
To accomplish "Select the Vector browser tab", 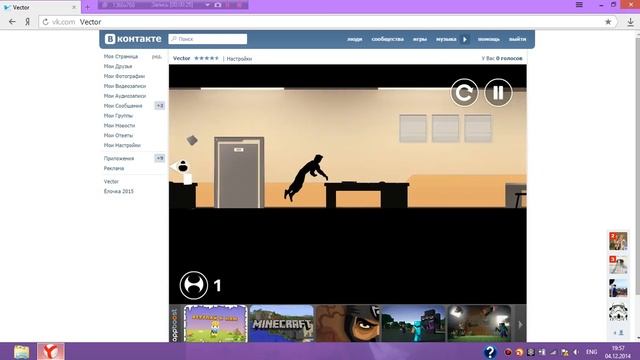I will 40,7.
